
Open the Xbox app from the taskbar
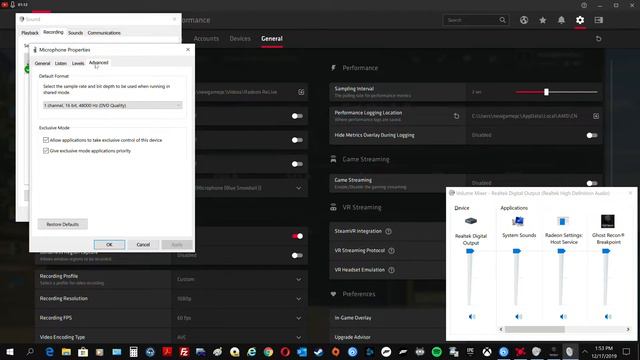point(487,352)
